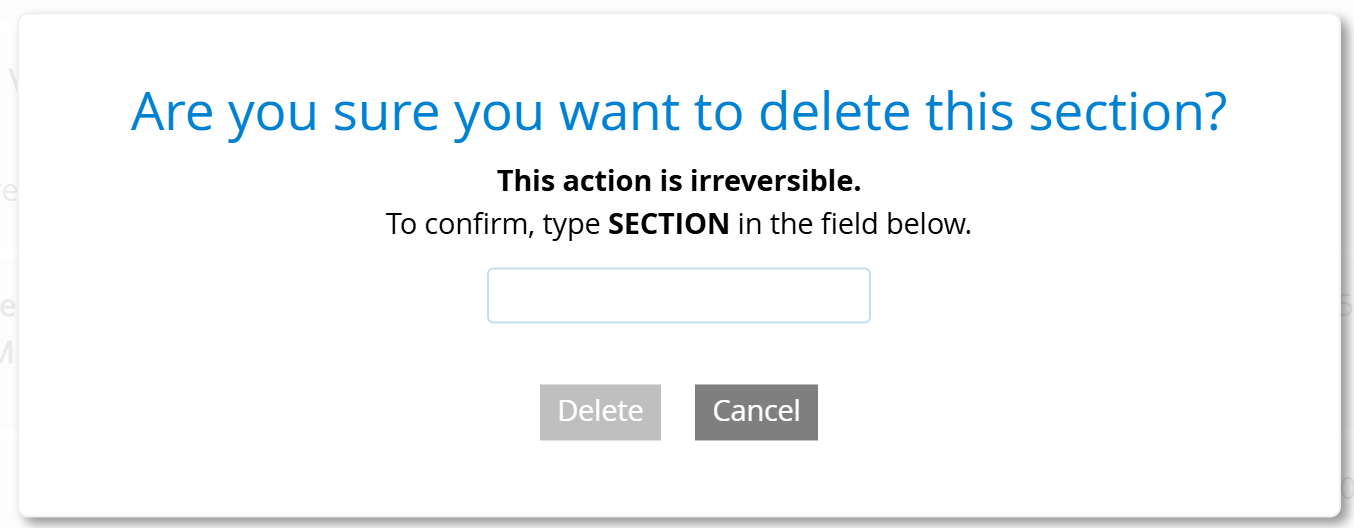Click the greyed-out Delete button
Screen dimensions: 1354x528
600,412
